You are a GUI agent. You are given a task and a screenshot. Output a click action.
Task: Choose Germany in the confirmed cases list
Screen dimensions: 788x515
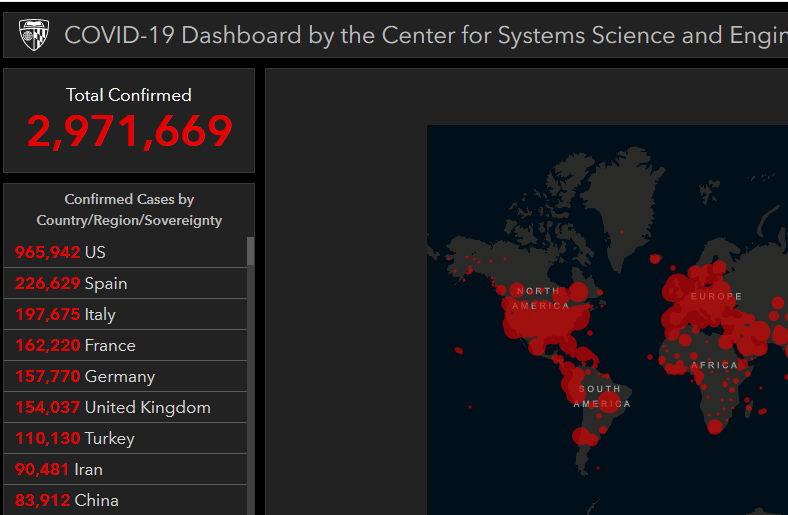coord(125,376)
